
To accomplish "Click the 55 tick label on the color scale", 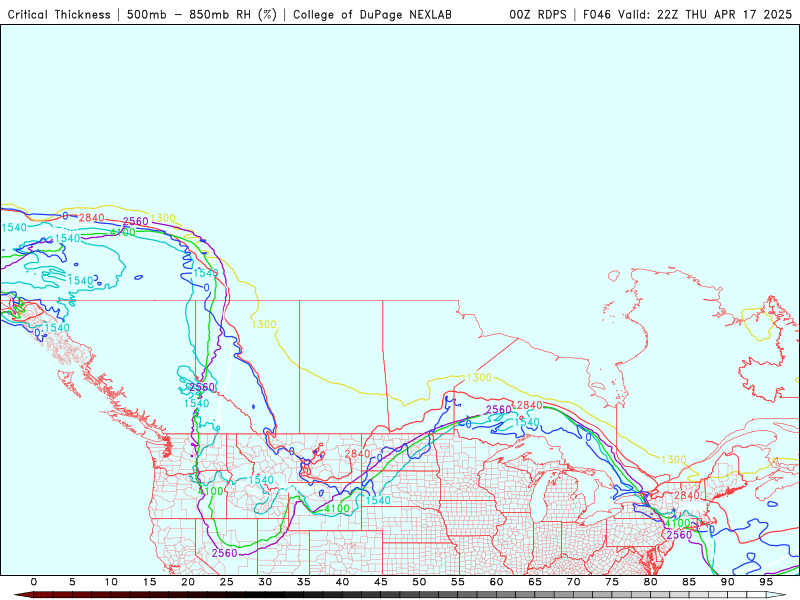I will coord(458,582).
